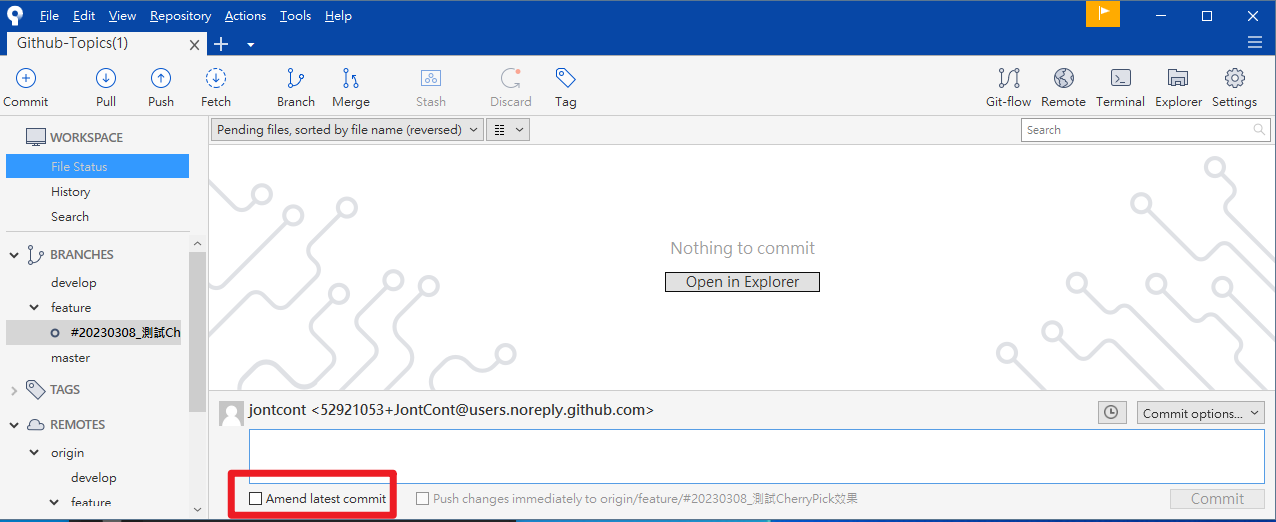The width and height of the screenshot is (1276, 522).
Task: Show recent commit messages clock icon
Action: click(1112, 413)
